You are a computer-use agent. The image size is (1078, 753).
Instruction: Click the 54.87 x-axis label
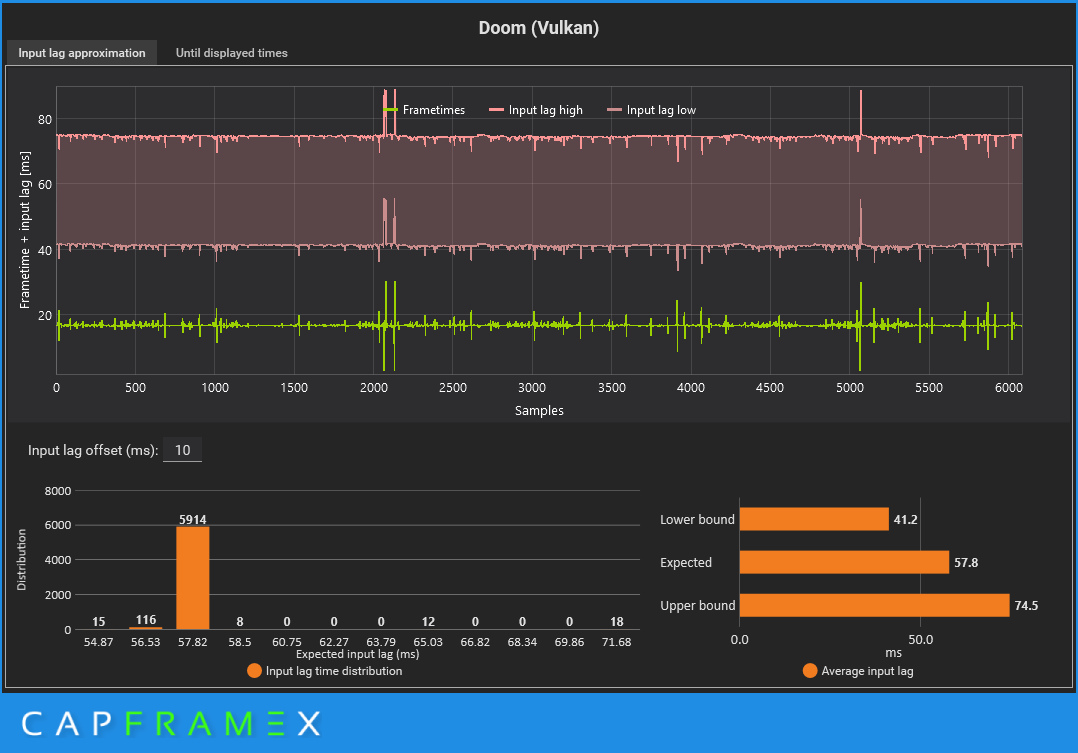tap(98, 642)
